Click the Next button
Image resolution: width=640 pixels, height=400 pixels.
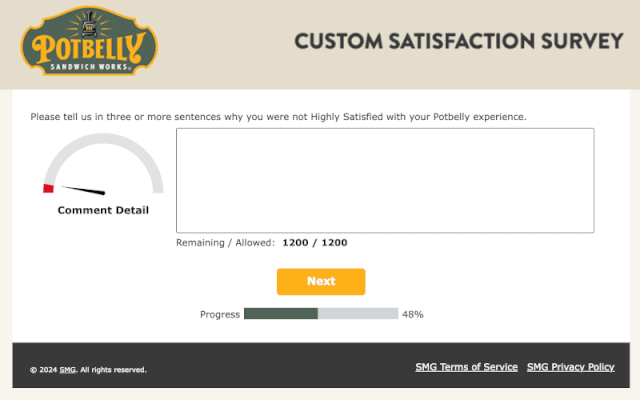(321, 281)
